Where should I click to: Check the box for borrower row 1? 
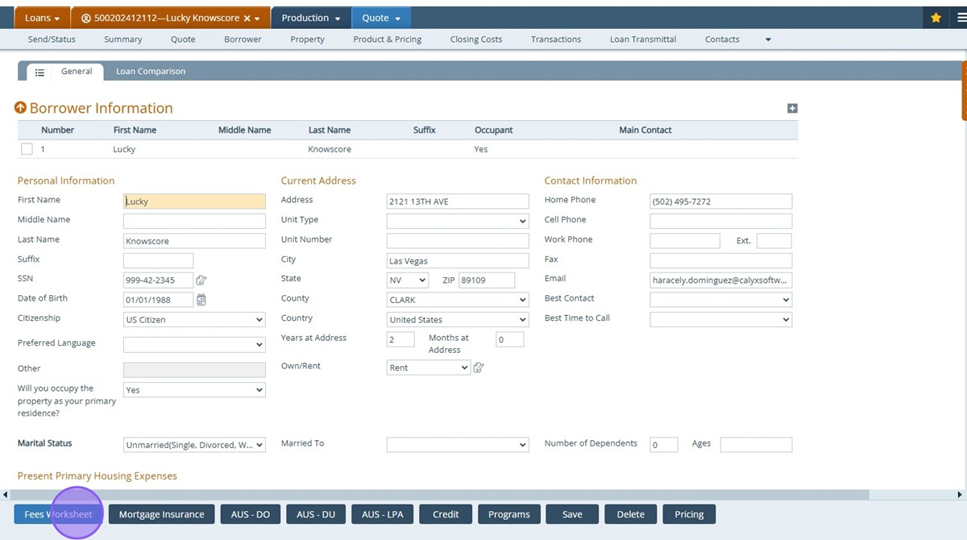27,149
